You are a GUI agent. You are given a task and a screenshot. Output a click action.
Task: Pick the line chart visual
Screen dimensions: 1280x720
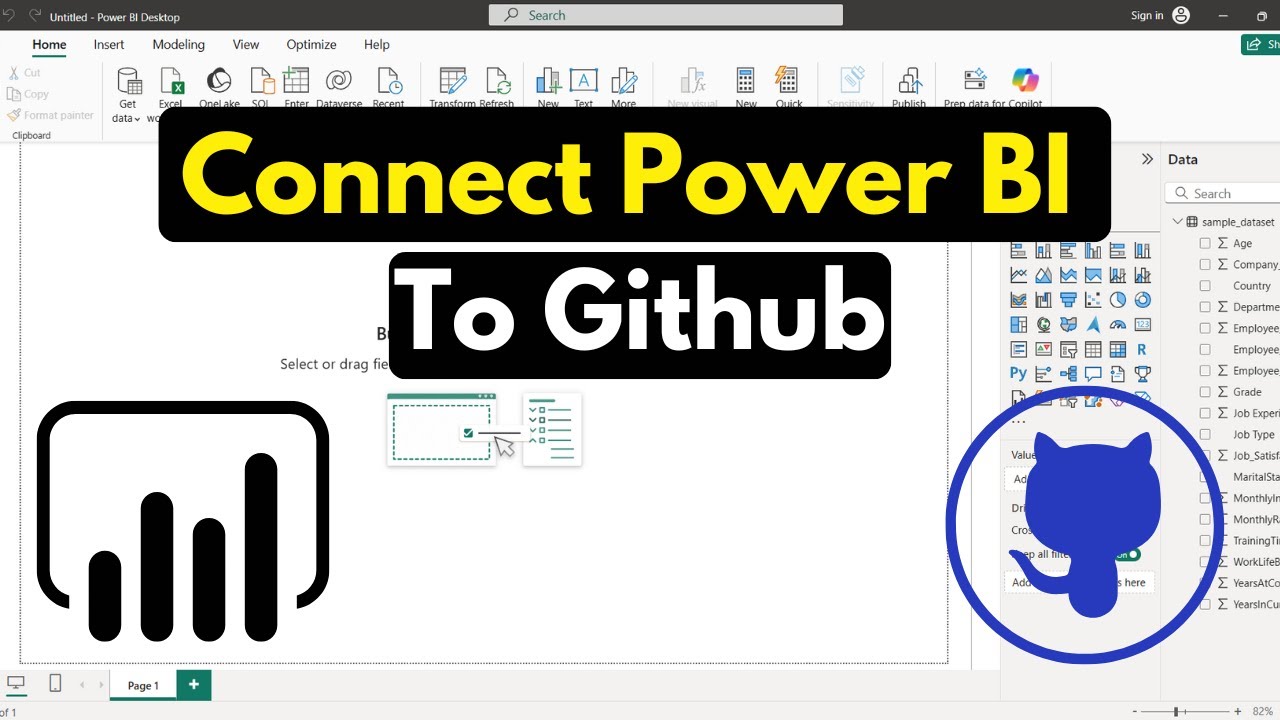1019,275
